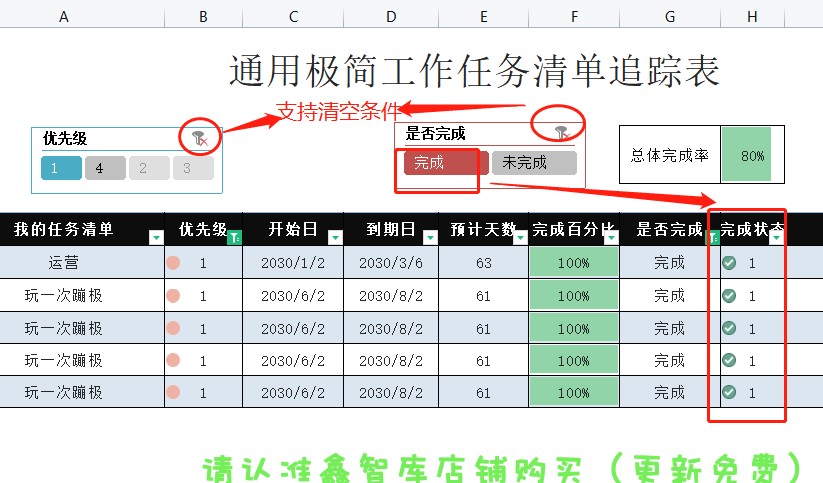Select the 63 estimated days cell
The width and height of the screenshot is (823, 483).
tap(483, 262)
